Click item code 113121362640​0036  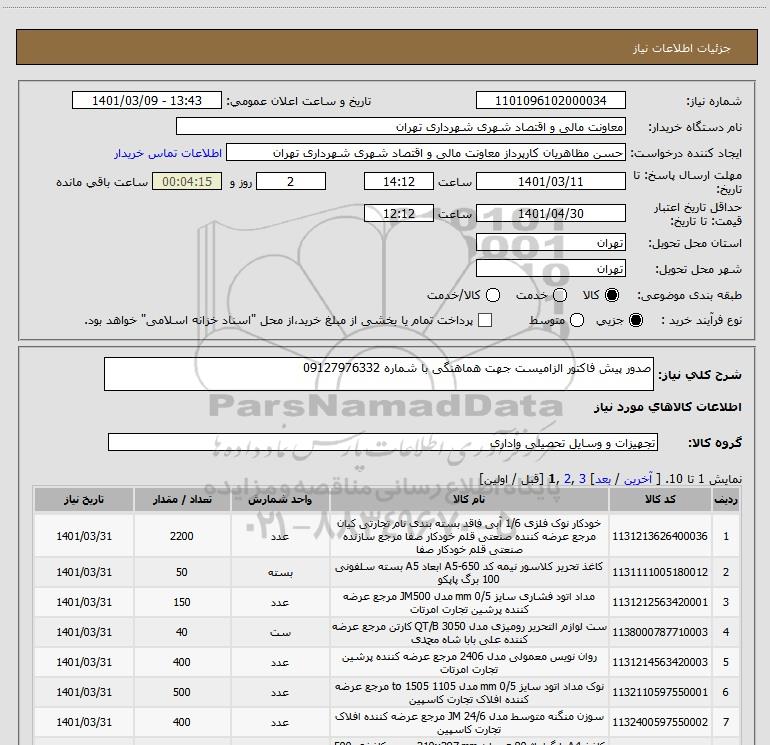(660, 536)
